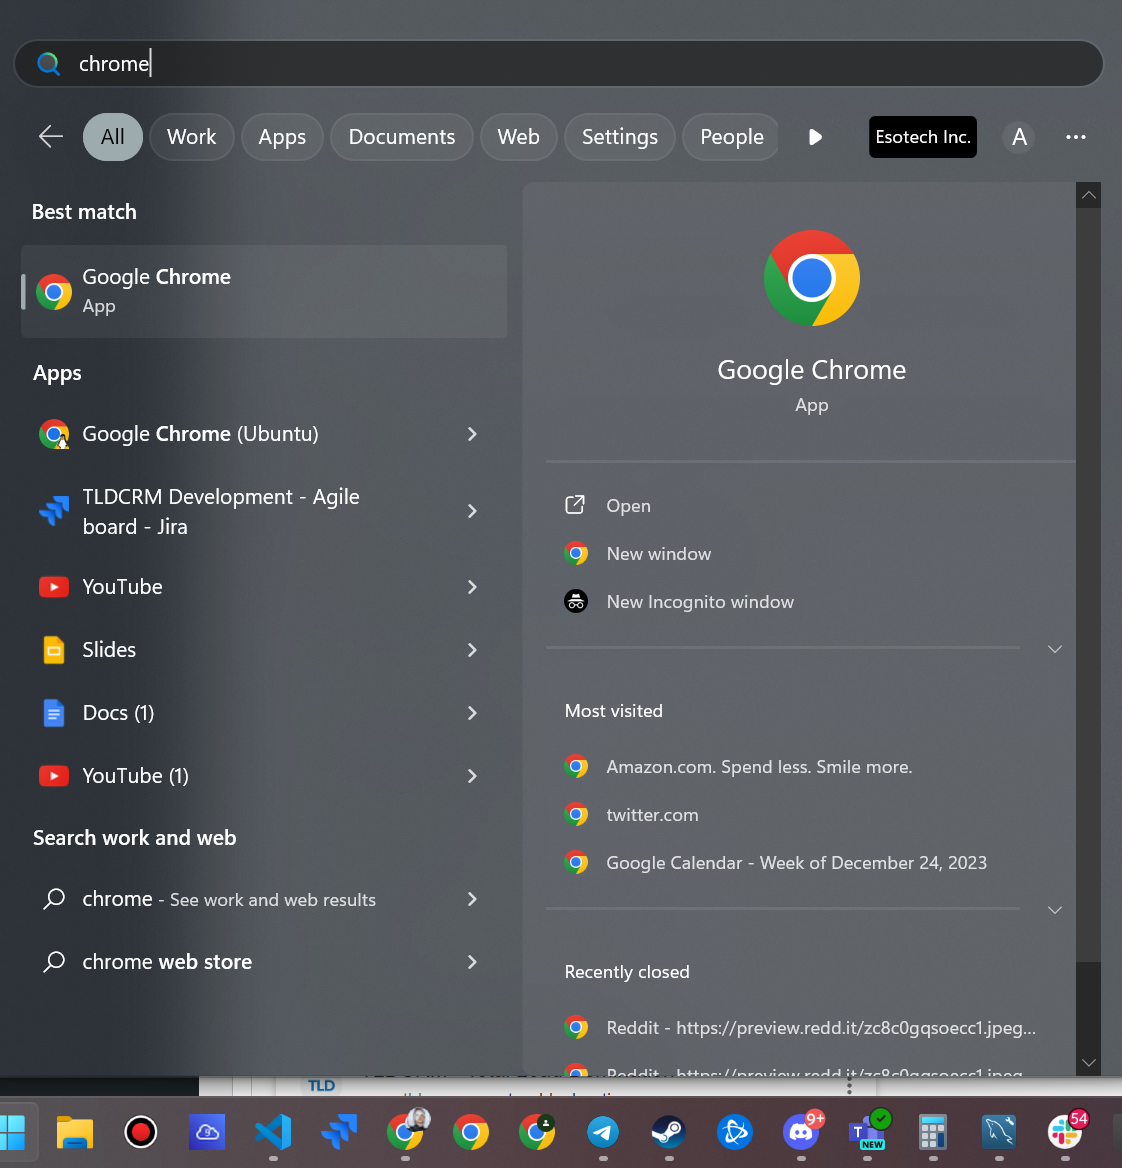This screenshot has width=1122, height=1168.
Task: Switch to the Documents filter tab
Action: [402, 137]
